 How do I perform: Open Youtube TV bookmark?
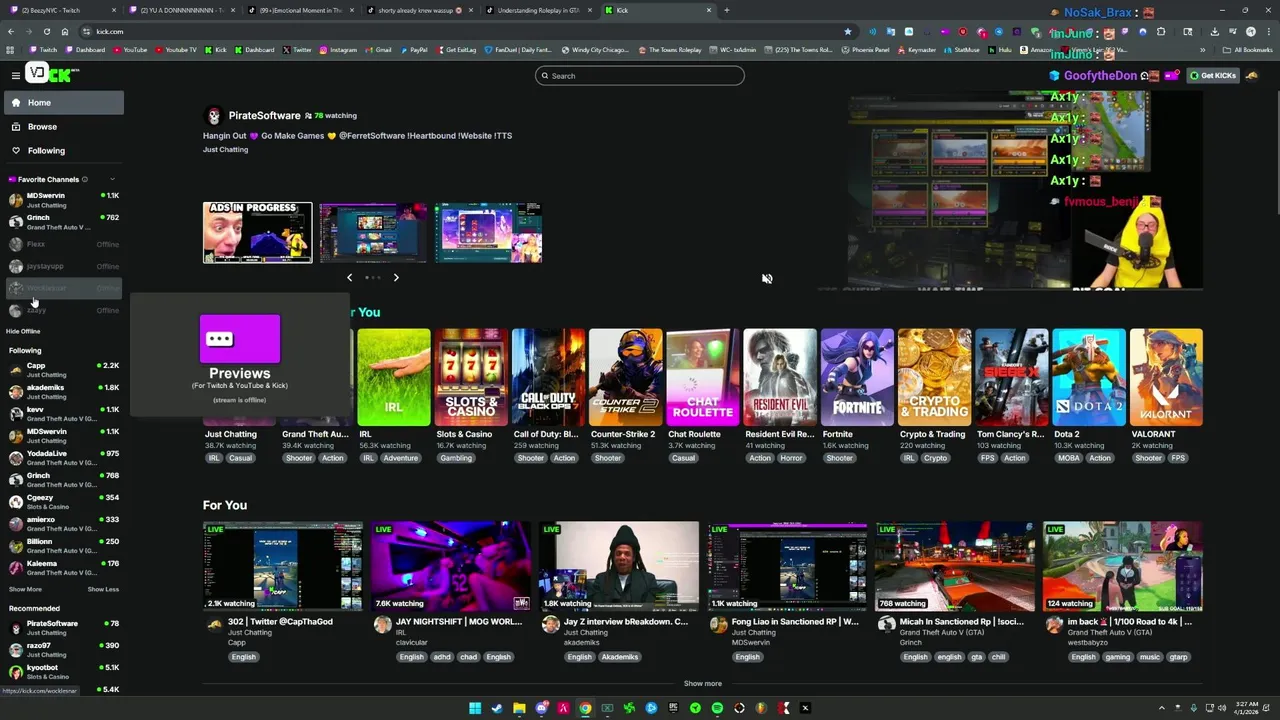(x=176, y=50)
